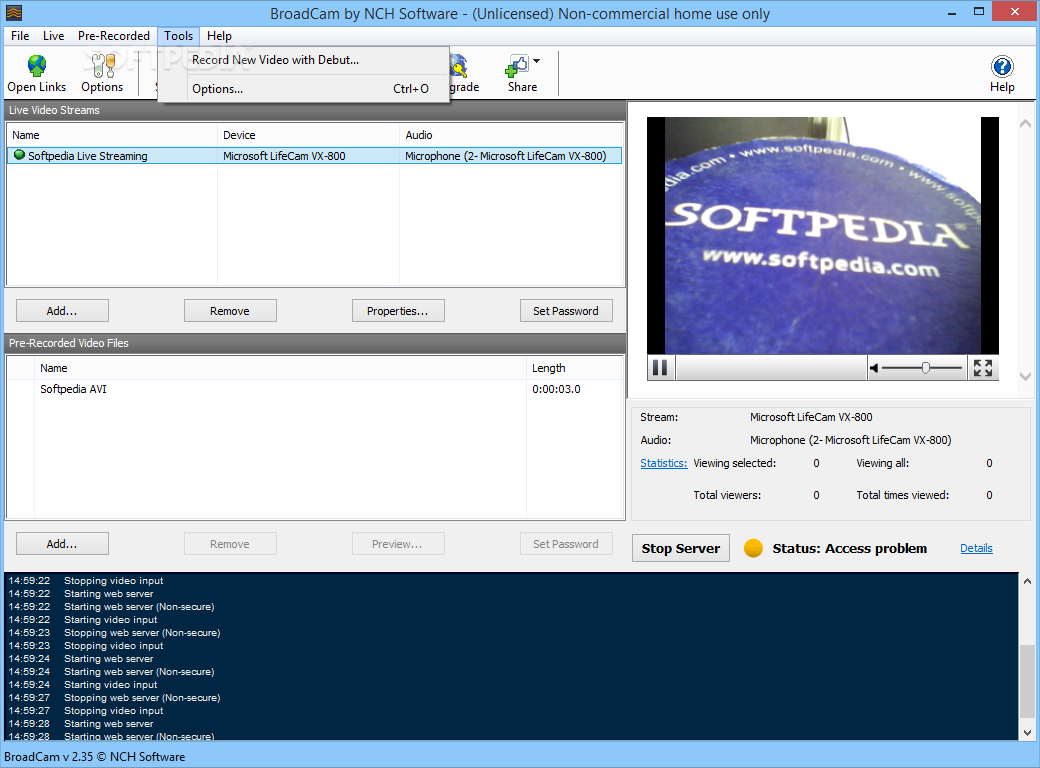The image size is (1040, 768).
Task: Click the Live Video Streams panel header
Action: (x=314, y=110)
